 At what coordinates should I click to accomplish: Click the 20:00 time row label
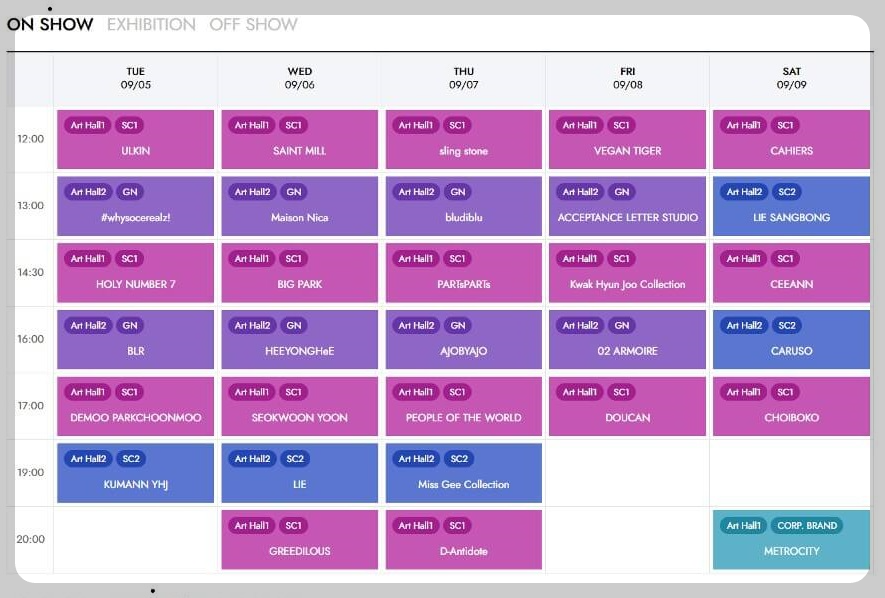point(30,539)
